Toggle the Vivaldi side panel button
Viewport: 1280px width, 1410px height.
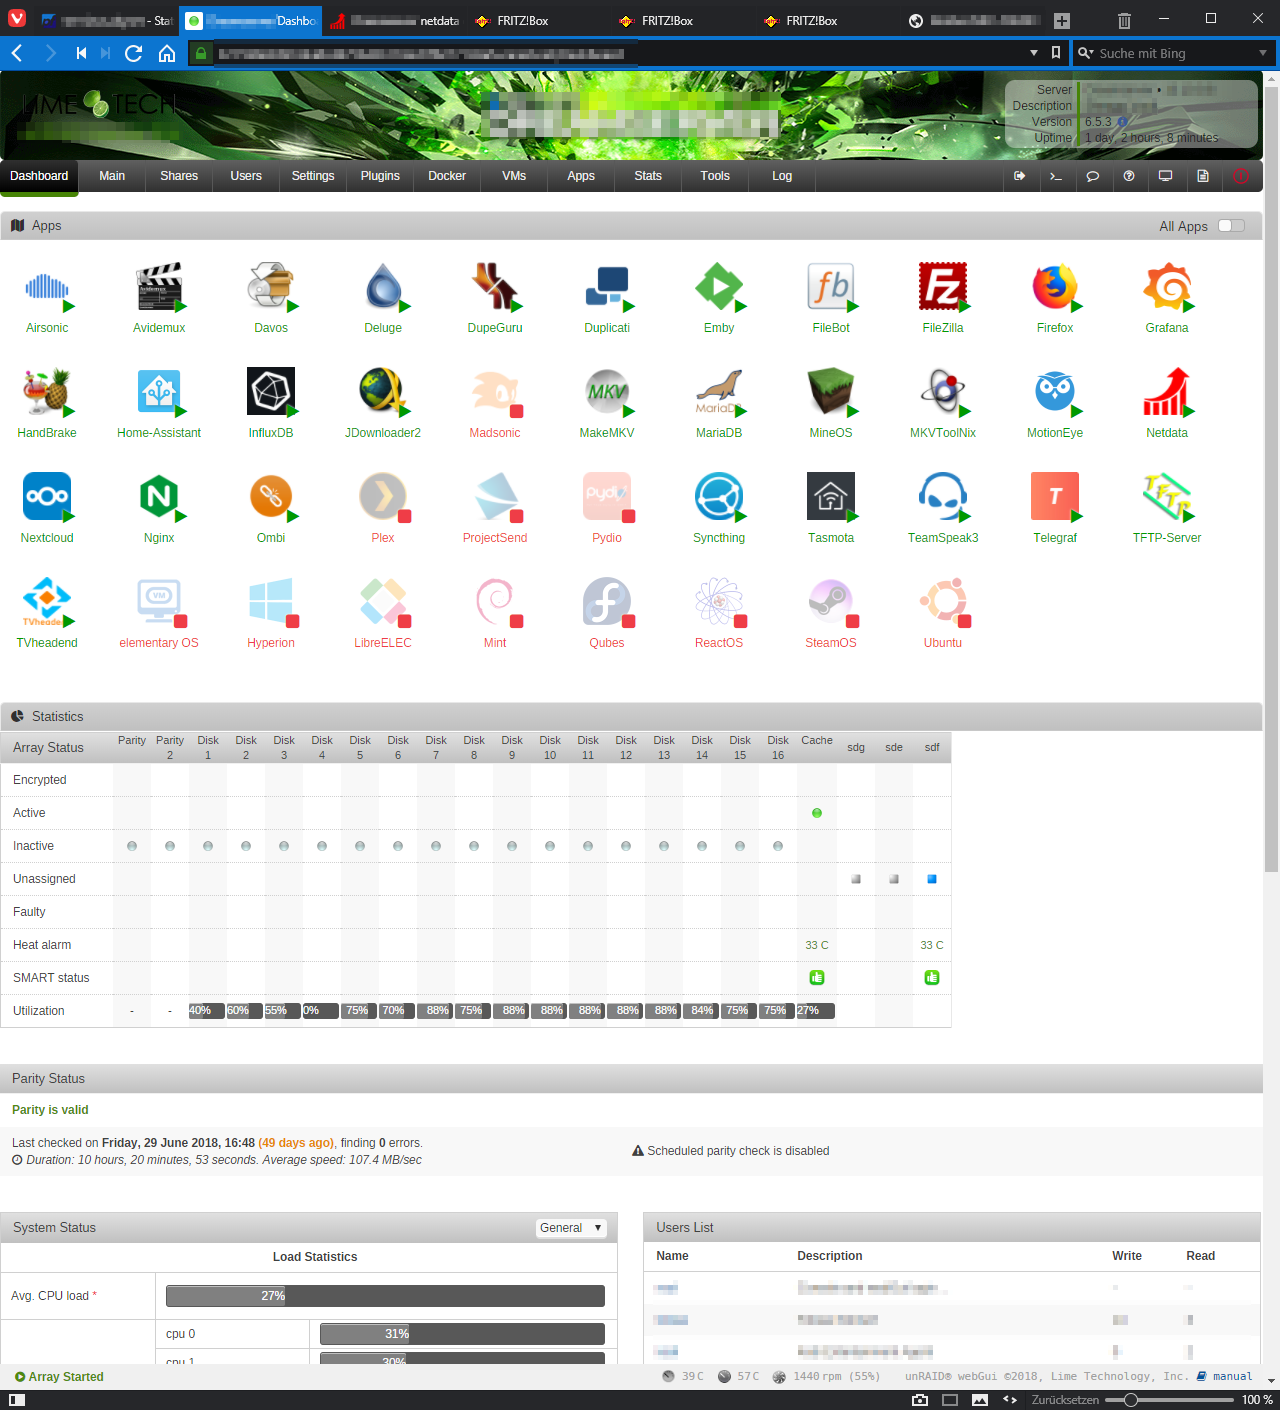(x=17, y=1400)
